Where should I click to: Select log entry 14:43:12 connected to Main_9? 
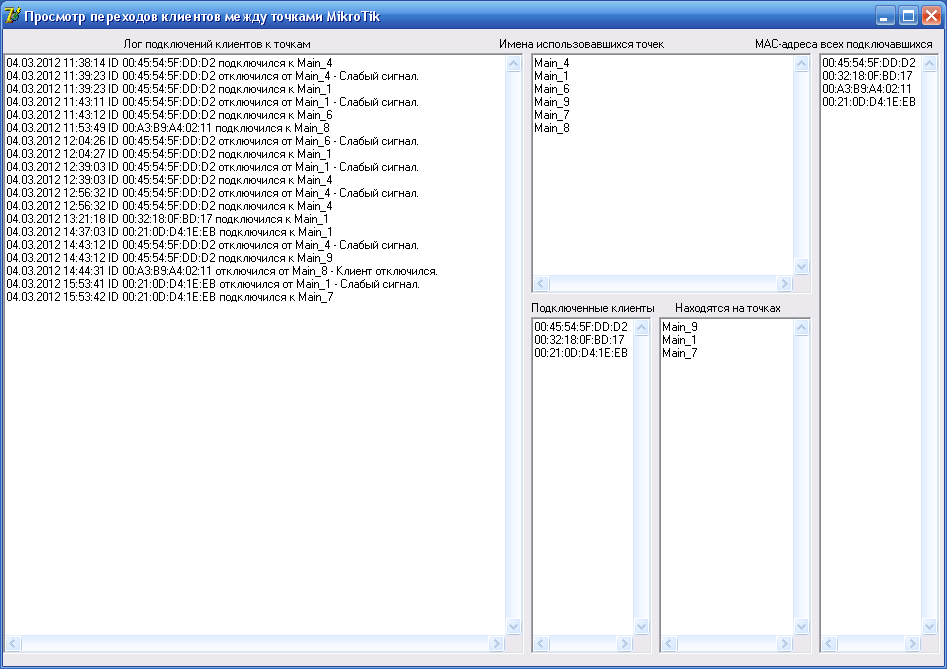[x=169, y=258]
